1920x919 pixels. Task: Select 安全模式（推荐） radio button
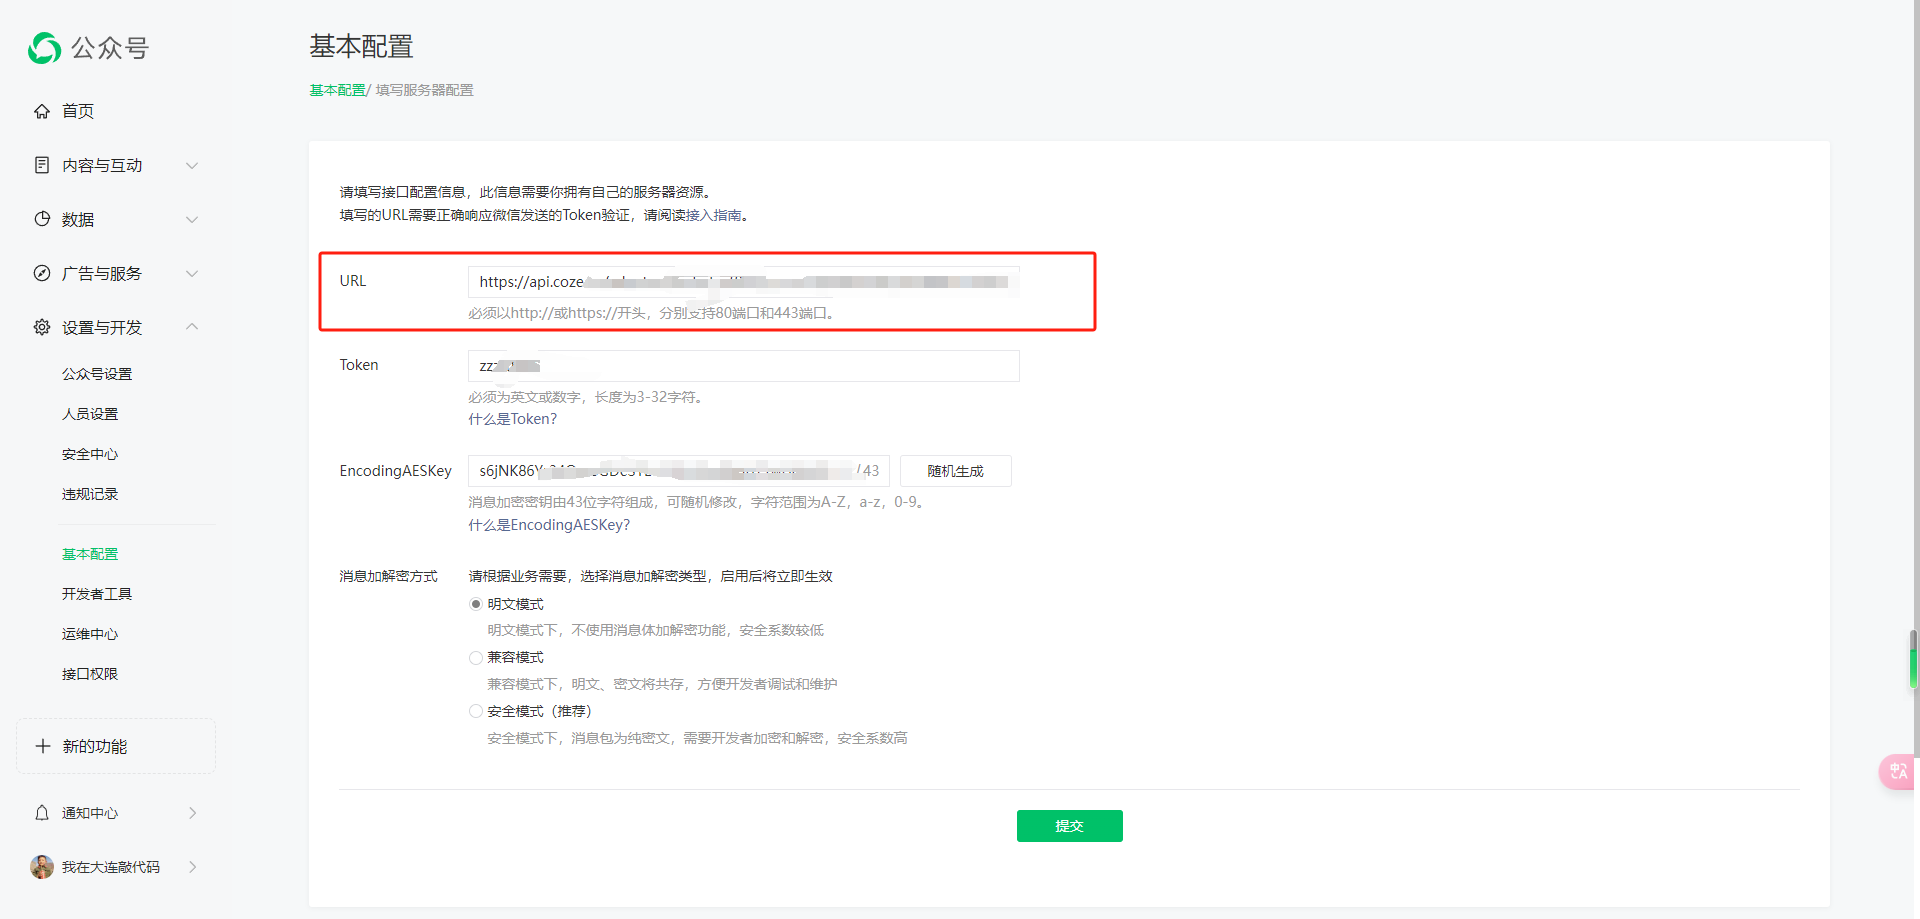pyautogui.click(x=476, y=711)
